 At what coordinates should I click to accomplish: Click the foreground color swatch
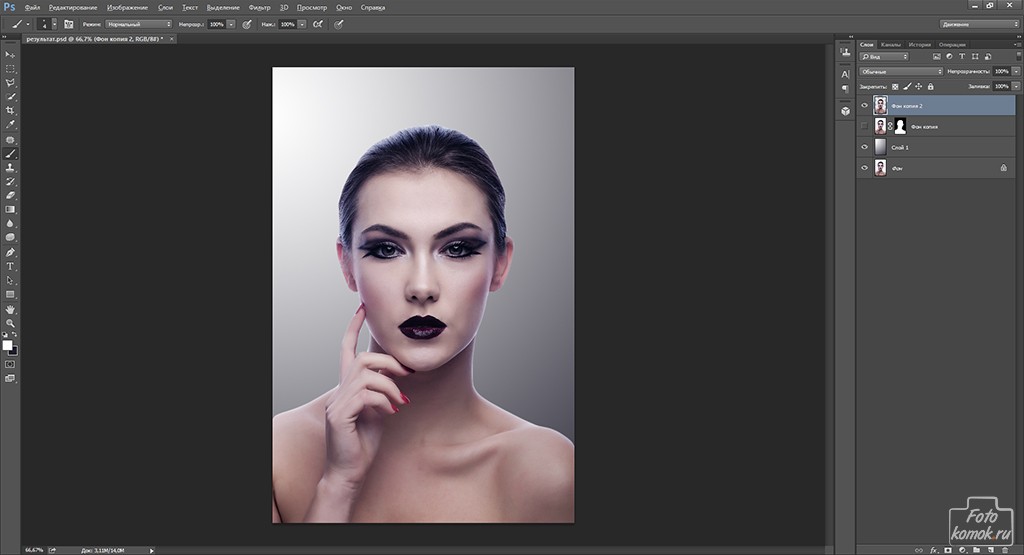(7, 345)
